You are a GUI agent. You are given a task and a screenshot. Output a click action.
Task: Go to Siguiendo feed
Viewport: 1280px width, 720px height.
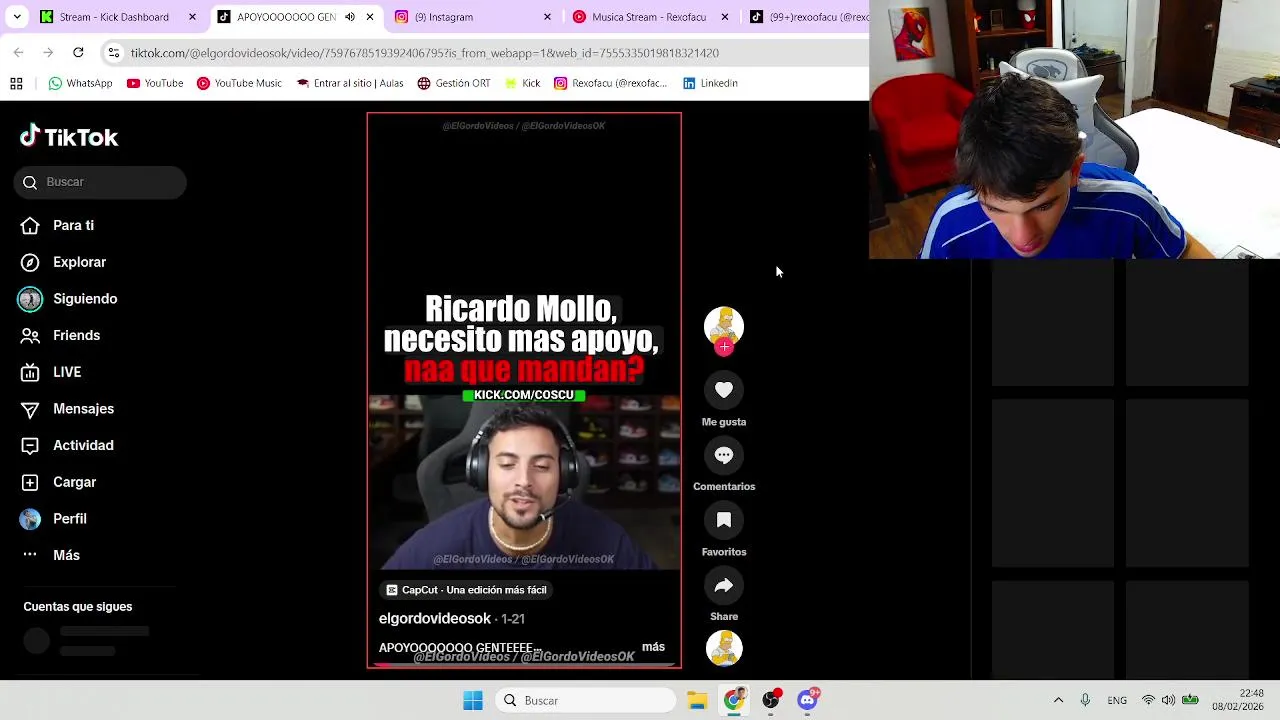(69, 299)
